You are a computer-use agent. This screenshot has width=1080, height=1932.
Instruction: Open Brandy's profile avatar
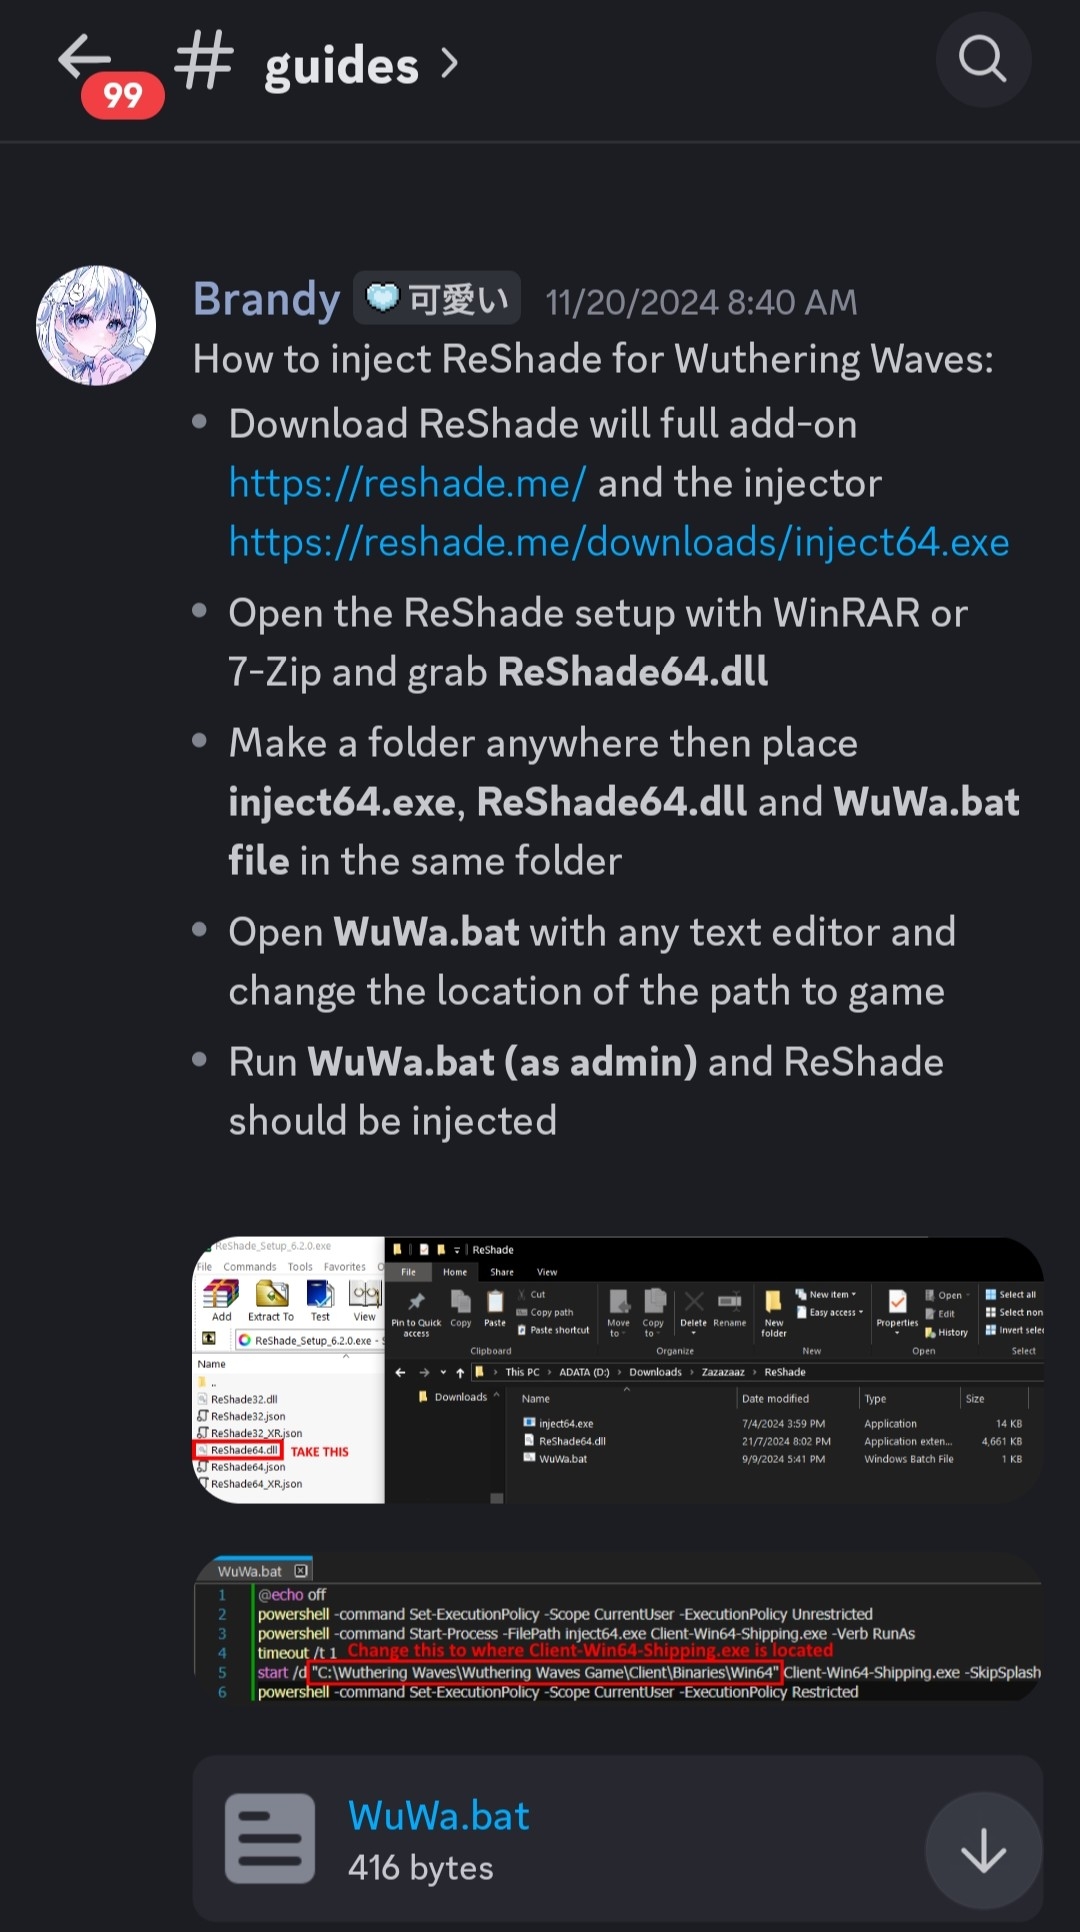click(96, 325)
